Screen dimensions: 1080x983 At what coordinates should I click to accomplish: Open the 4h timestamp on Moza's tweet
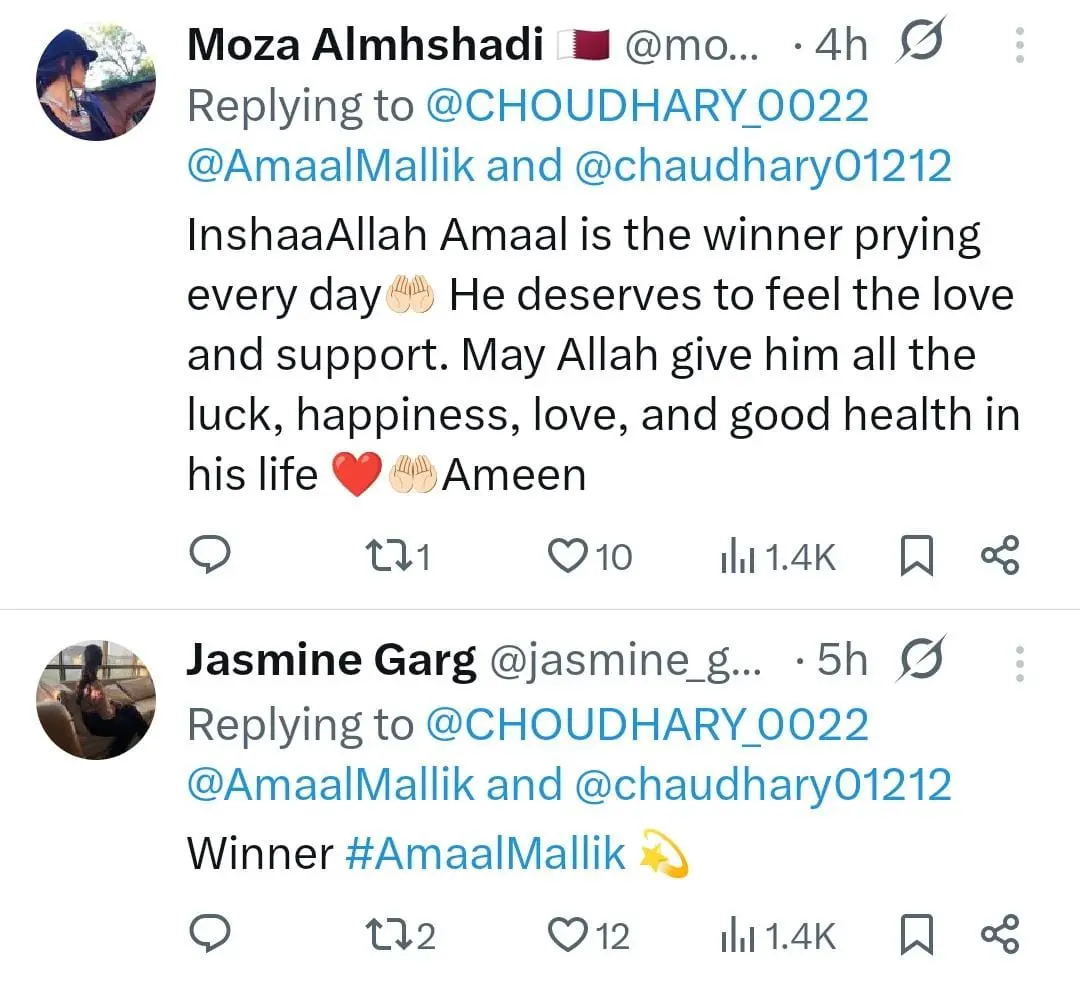coord(838,44)
